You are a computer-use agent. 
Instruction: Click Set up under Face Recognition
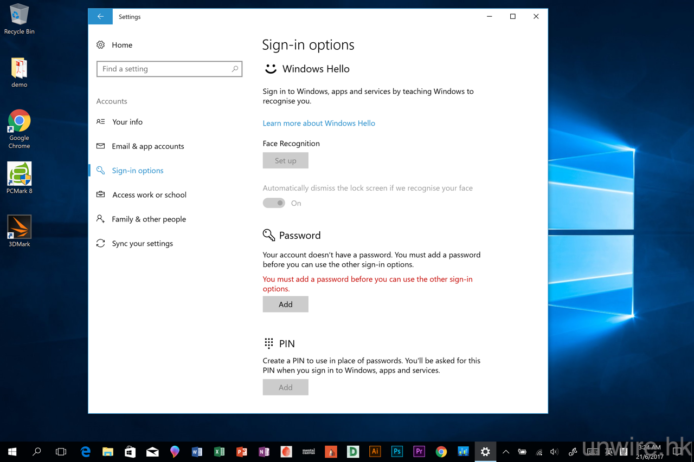(x=285, y=160)
